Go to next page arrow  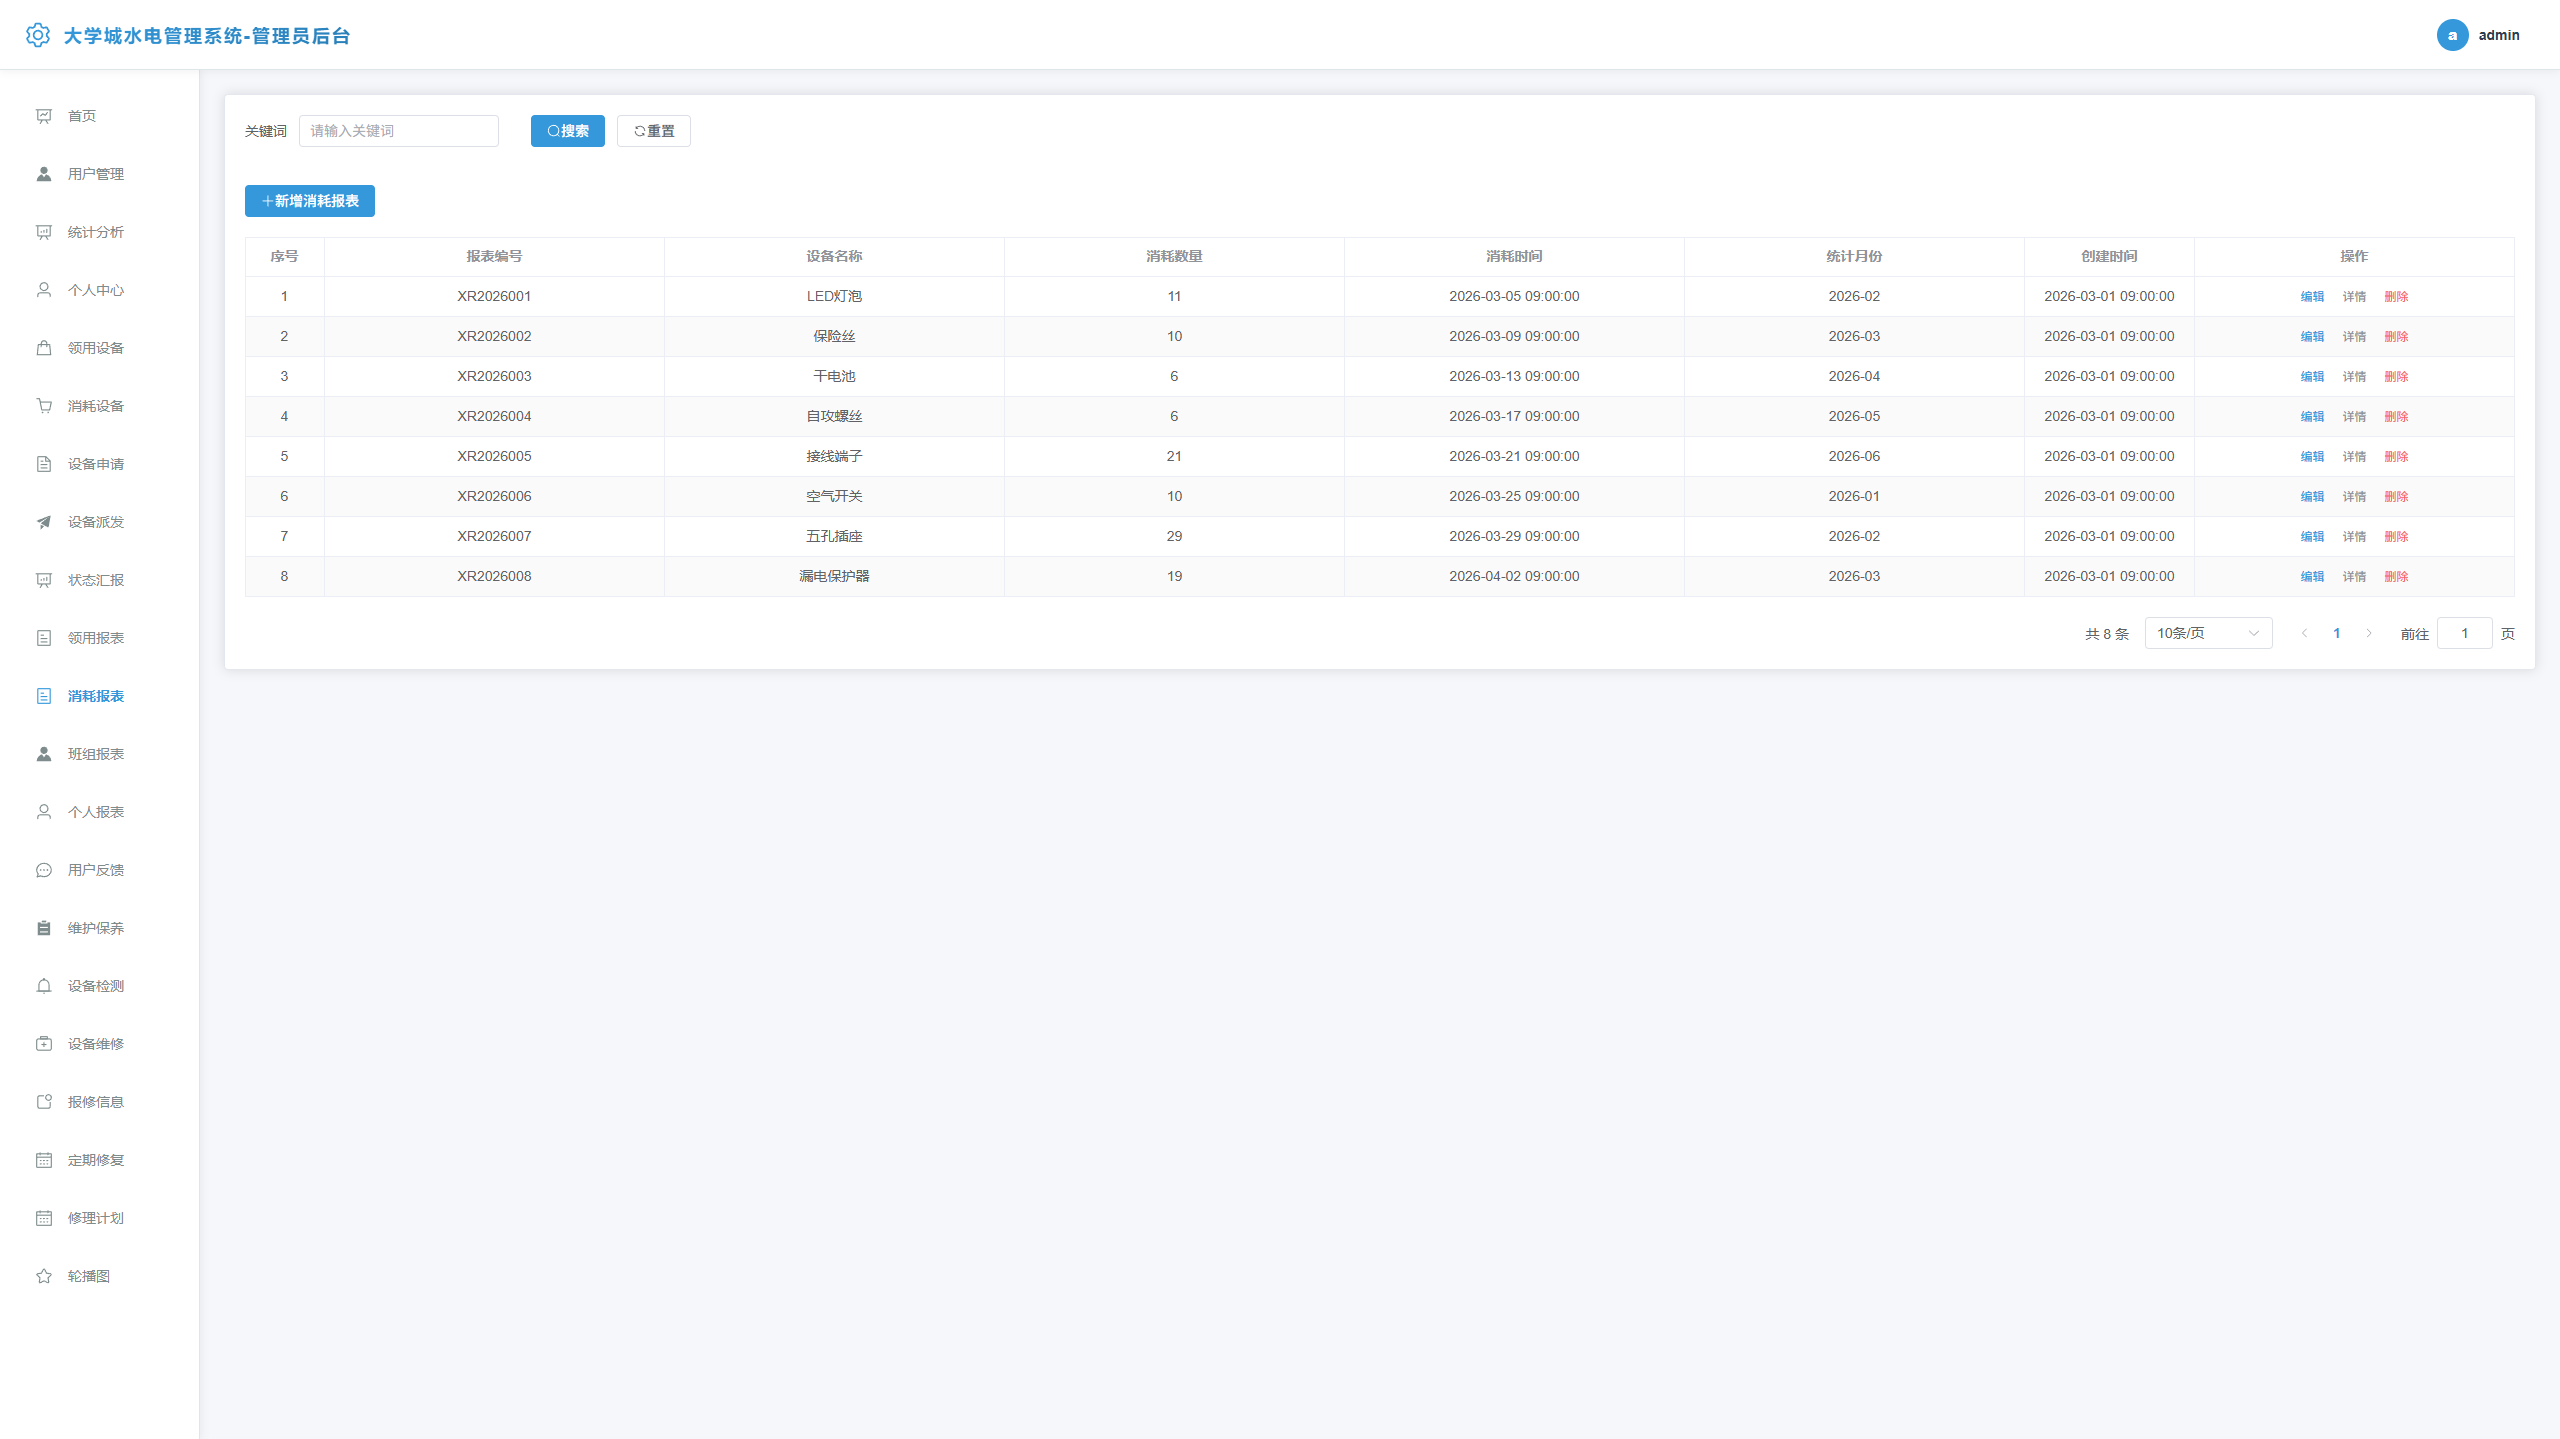tap(2368, 633)
